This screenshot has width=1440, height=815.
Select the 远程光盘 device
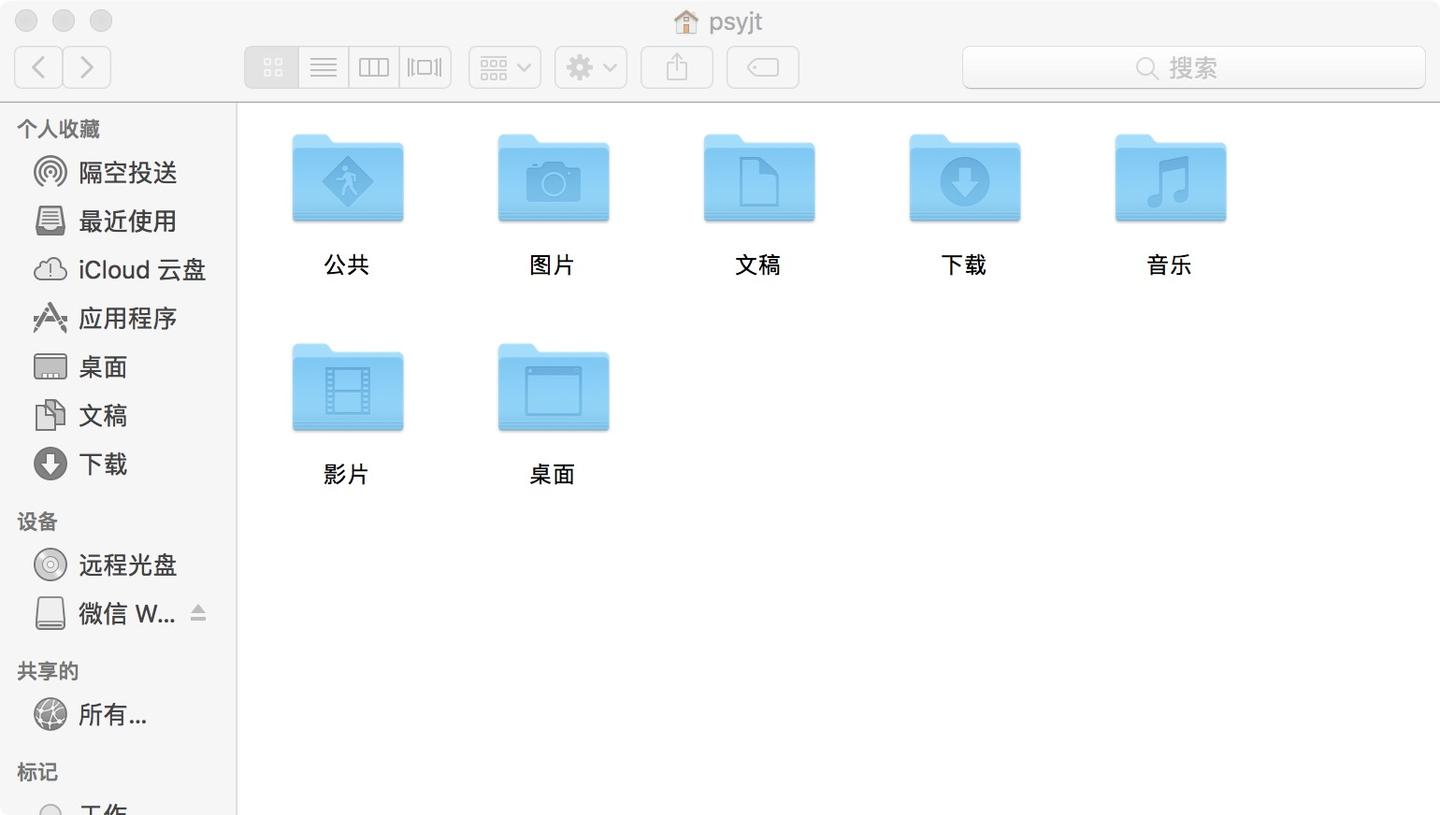click(x=127, y=565)
